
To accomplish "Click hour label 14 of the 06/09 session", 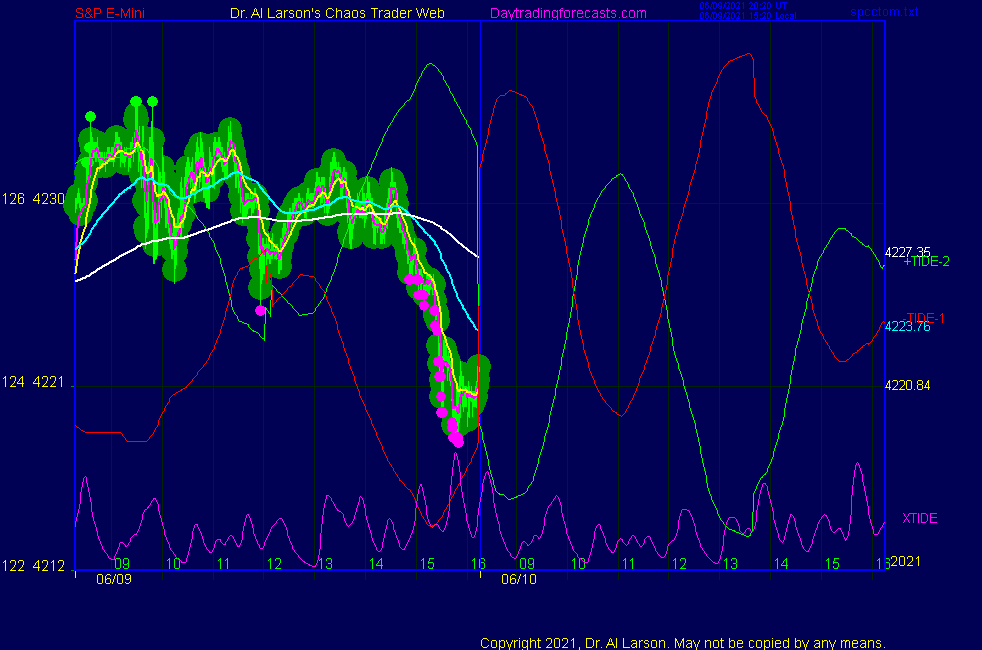I will tap(376, 564).
